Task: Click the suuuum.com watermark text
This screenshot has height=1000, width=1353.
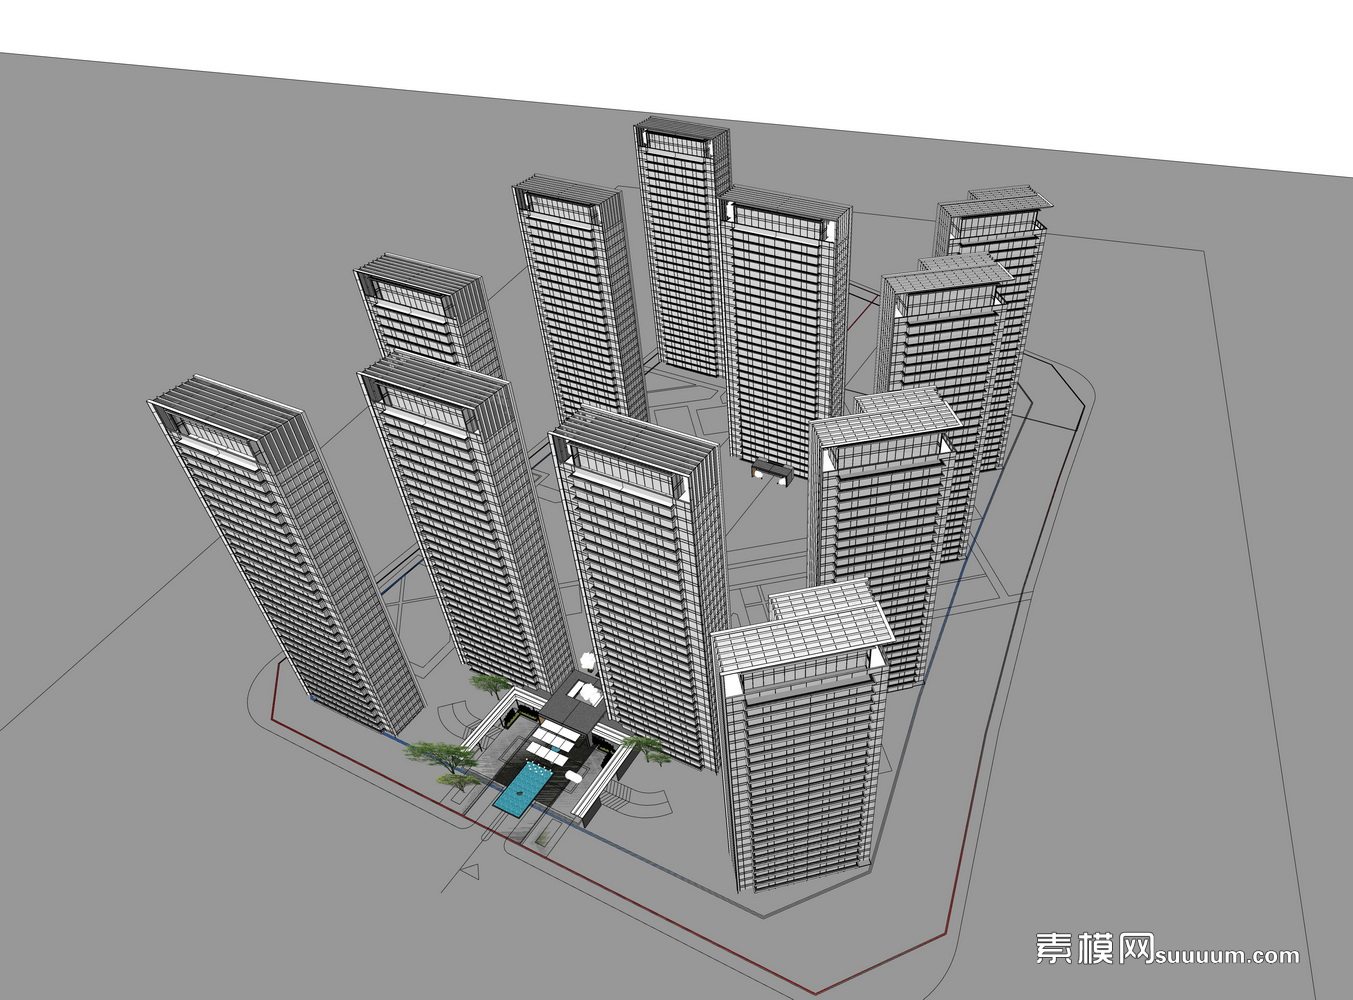Action: point(1227,956)
